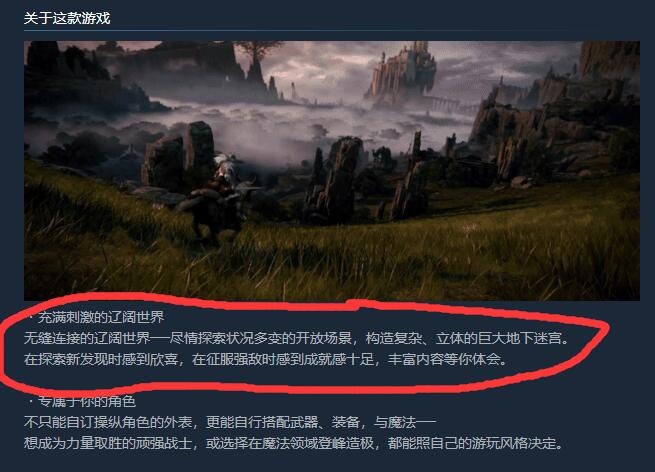
Task: Click the floating castle in the screenshot
Action: 402,71
